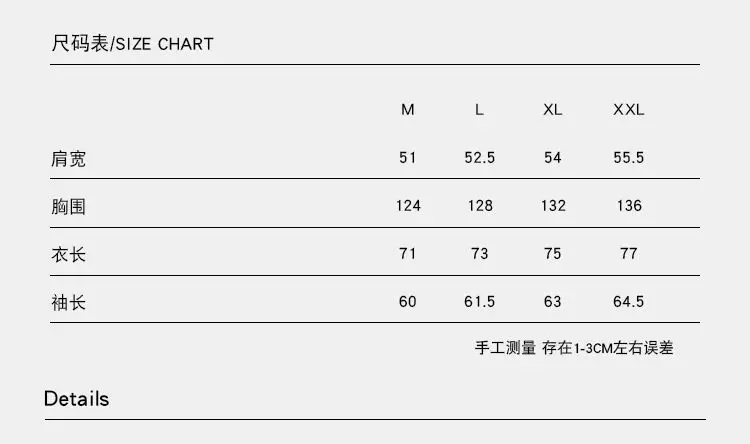Click the 尺码表/SIZE CHART heading
The width and height of the screenshot is (750, 444).
pyautogui.click(x=132, y=44)
